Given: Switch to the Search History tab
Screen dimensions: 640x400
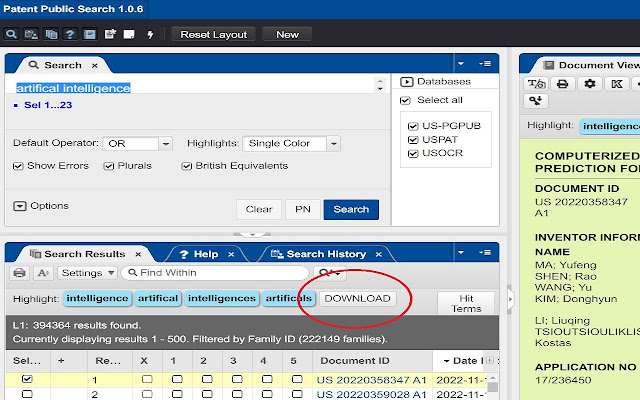Looking at the screenshot, I should click(326, 254).
